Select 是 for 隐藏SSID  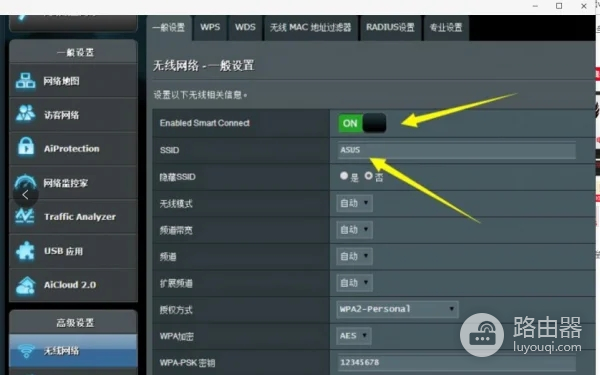[x=344, y=176]
